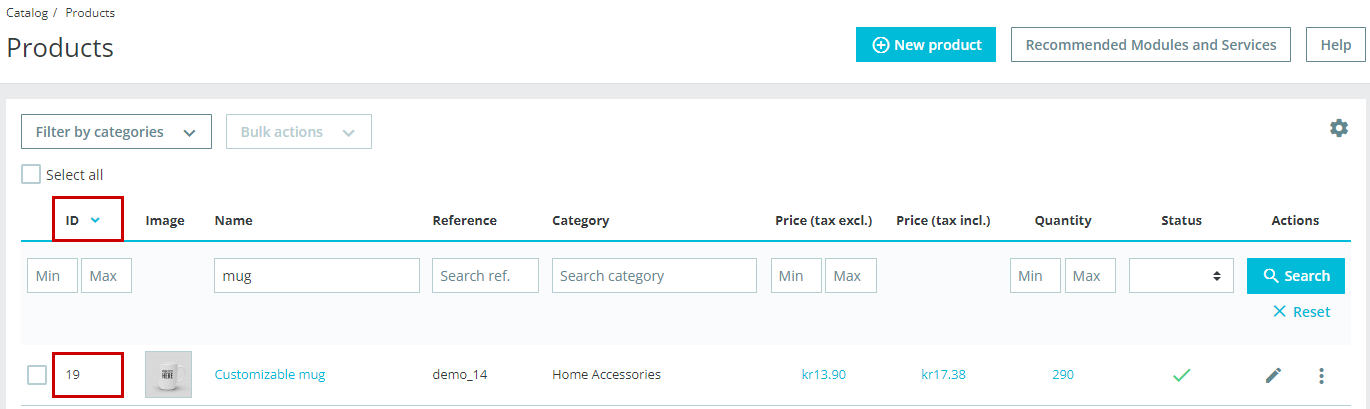Screen dimensions: 1370x409
Task: Click the settings gear icon
Action: point(1338,128)
